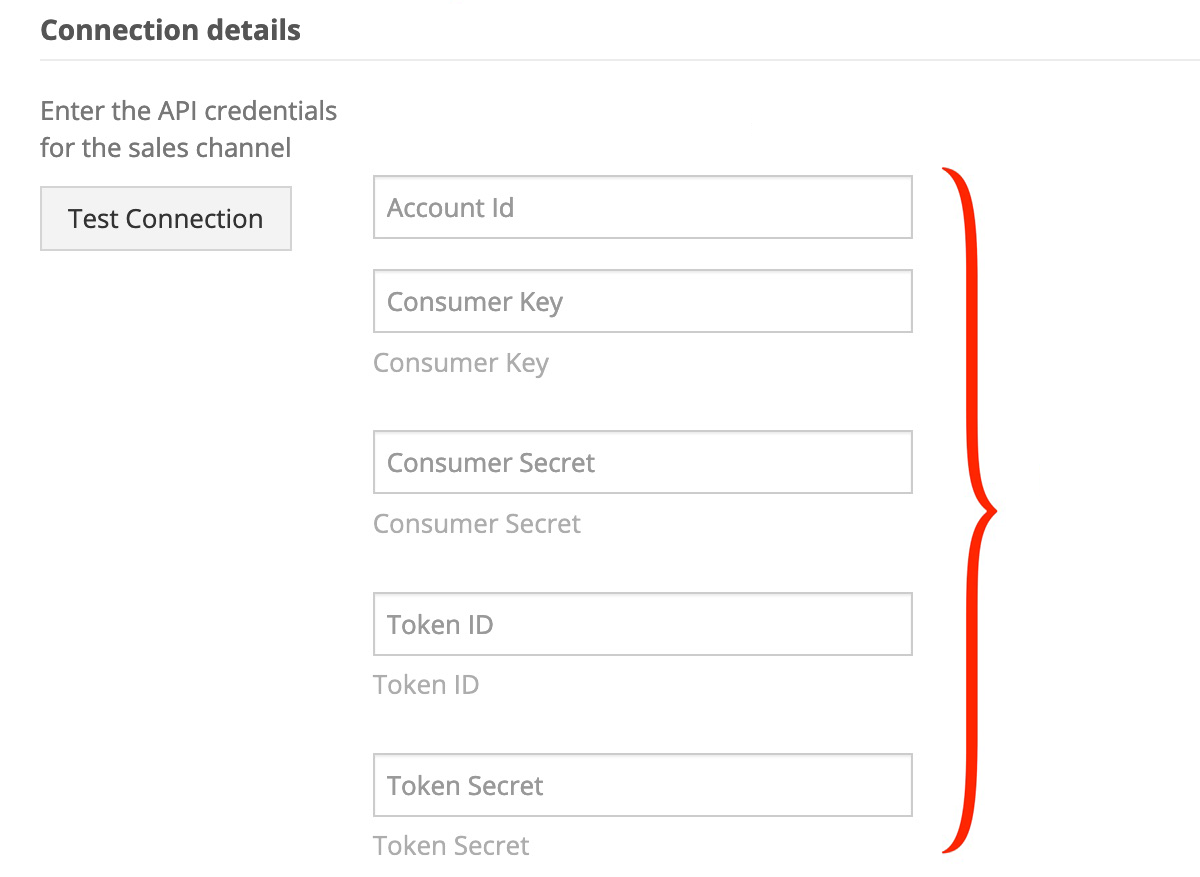Click the word "details" in the section title
This screenshot has width=1200, height=877.
pos(253,30)
